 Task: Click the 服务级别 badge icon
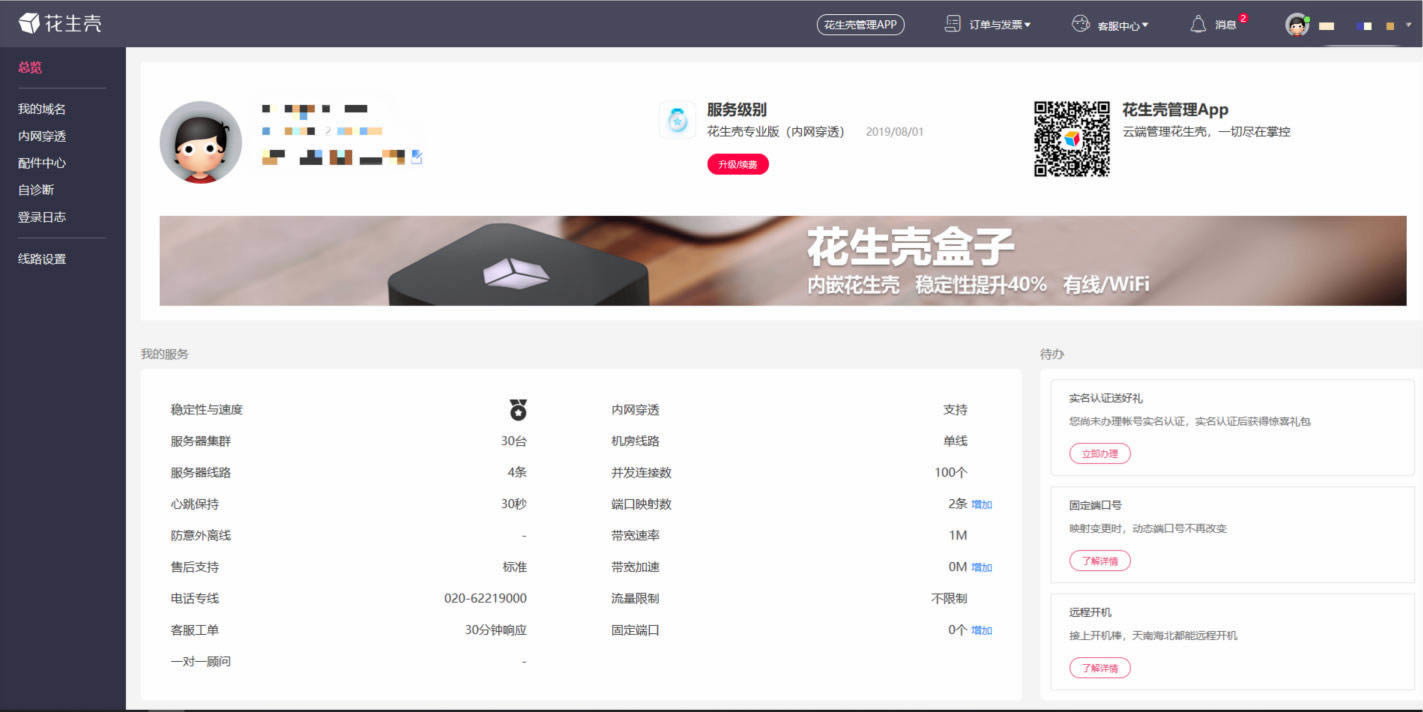(x=677, y=120)
